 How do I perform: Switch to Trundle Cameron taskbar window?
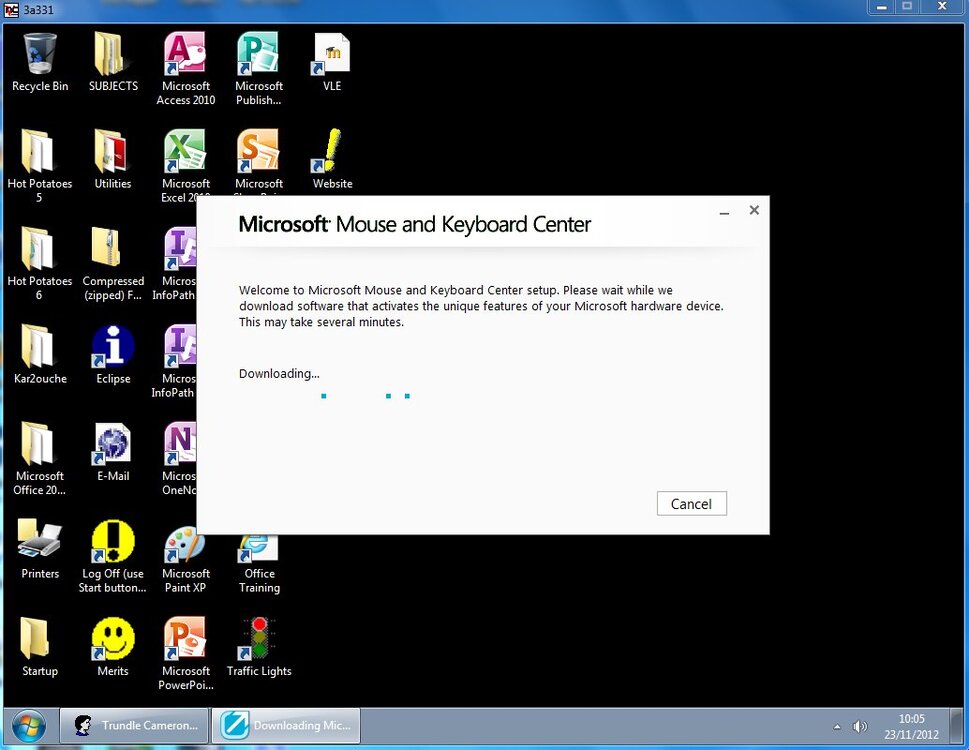click(133, 725)
